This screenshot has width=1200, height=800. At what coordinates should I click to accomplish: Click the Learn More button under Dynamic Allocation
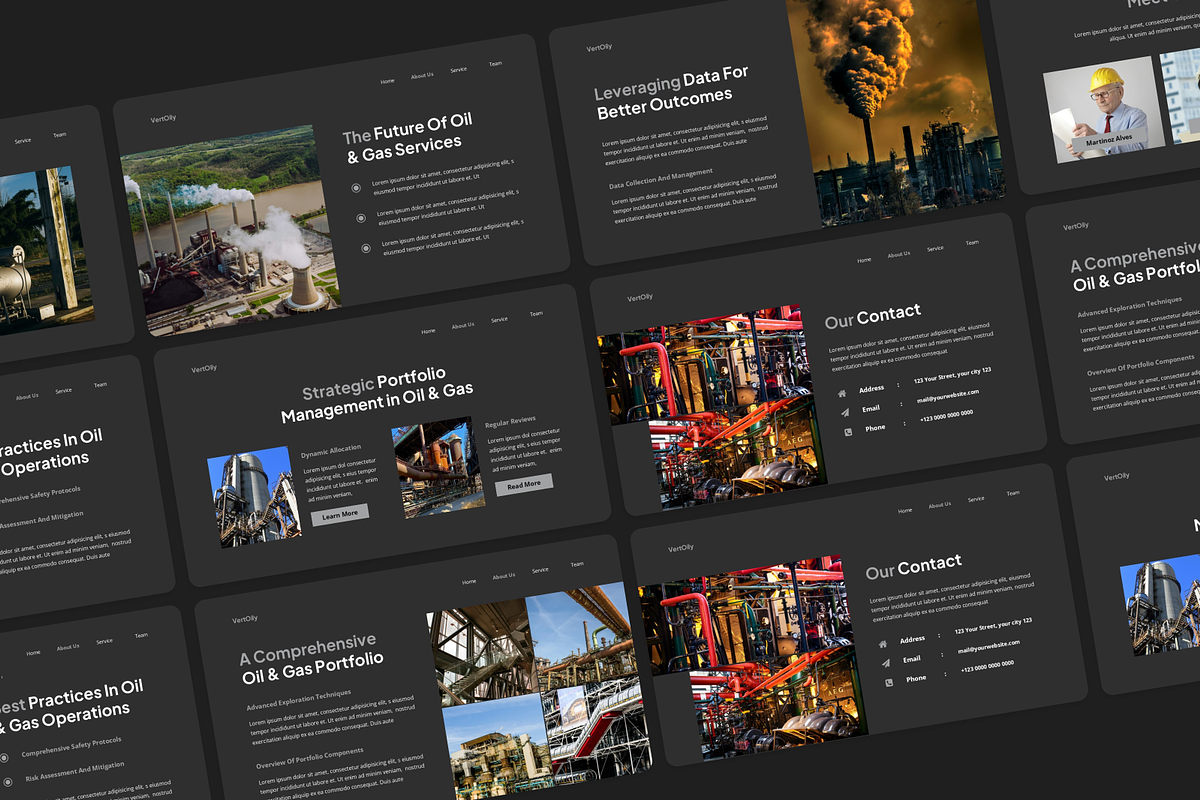(340, 515)
